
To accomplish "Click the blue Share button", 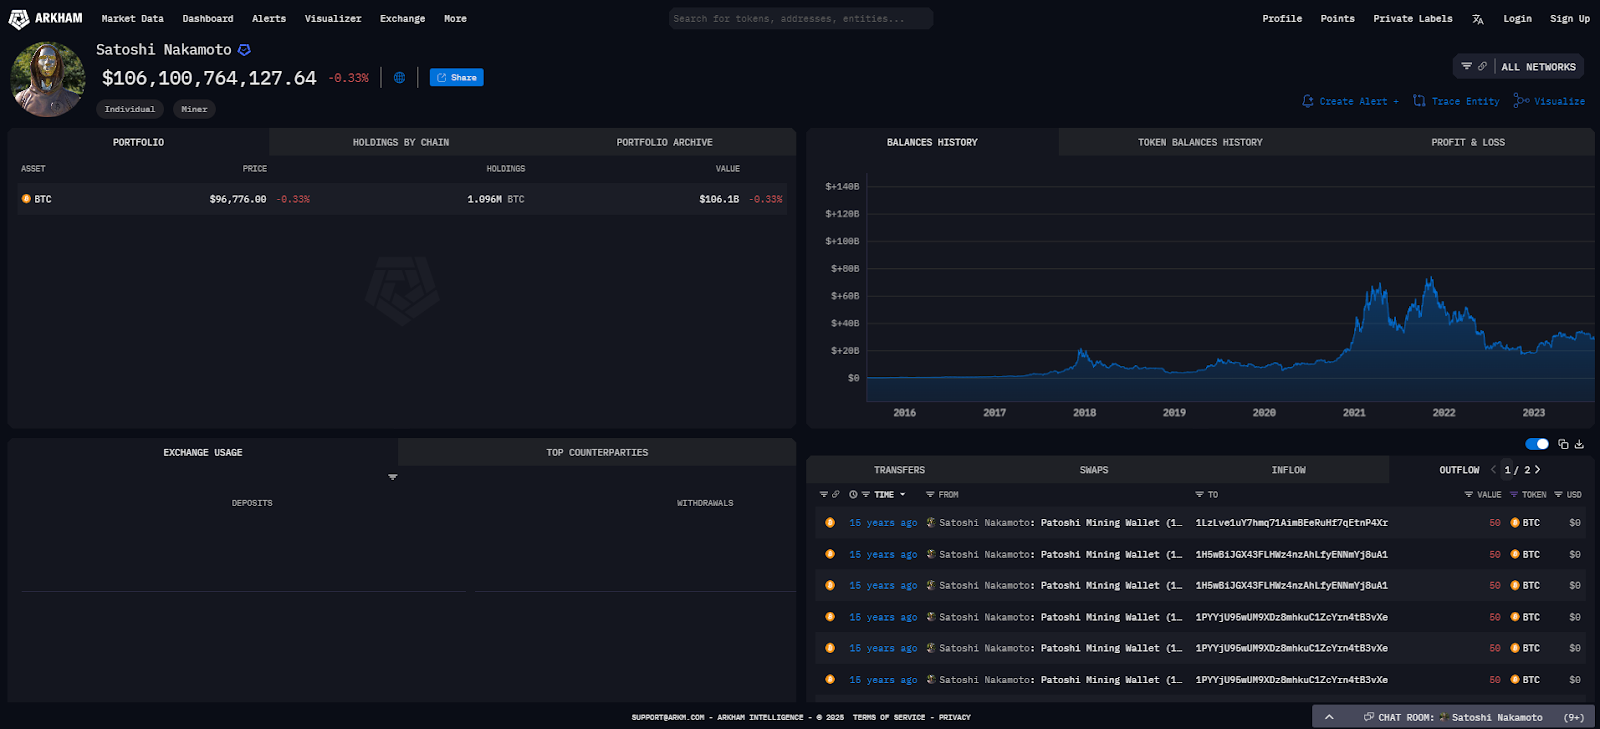I will [456, 77].
